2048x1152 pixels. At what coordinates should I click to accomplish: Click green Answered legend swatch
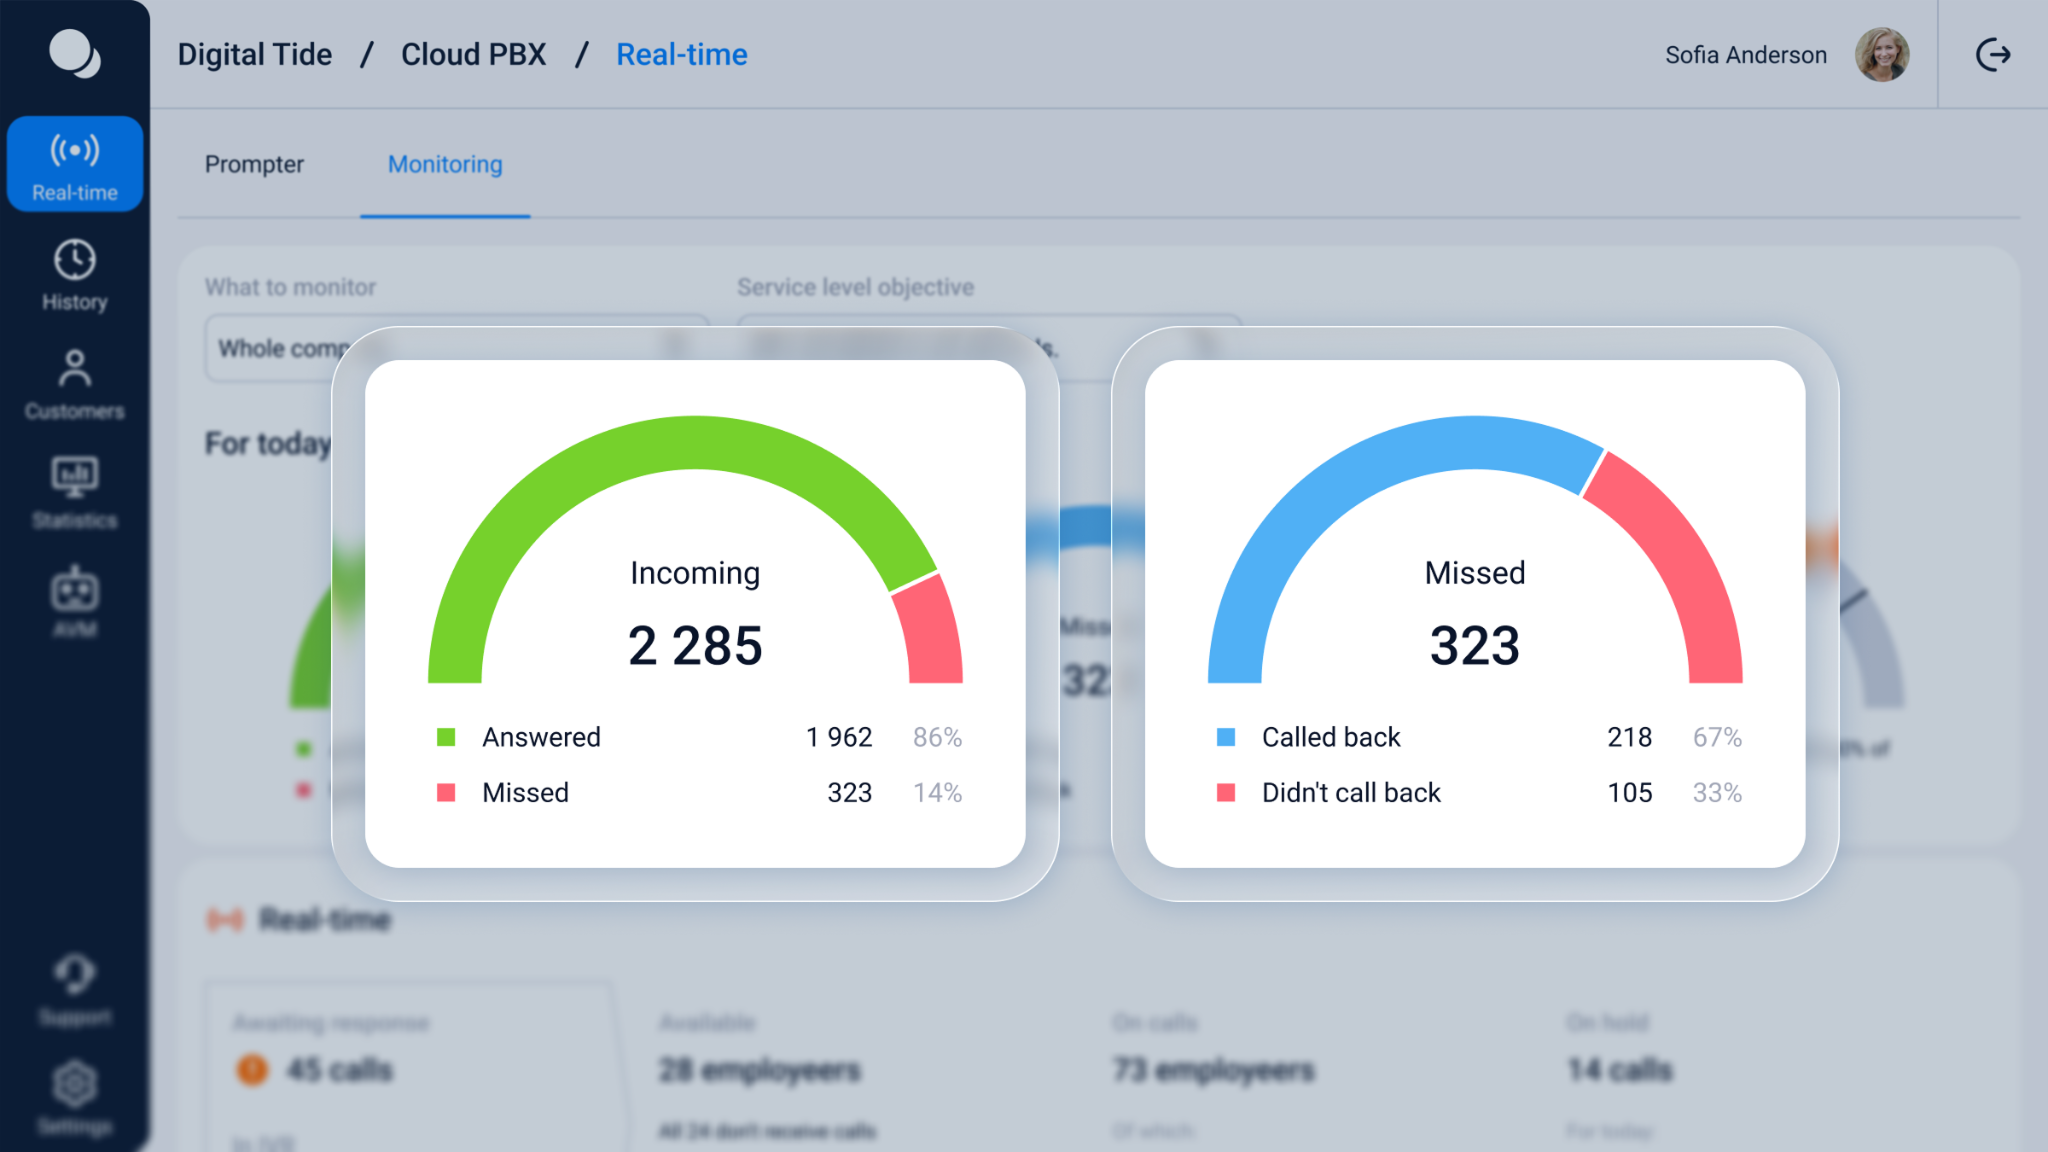coord(446,737)
